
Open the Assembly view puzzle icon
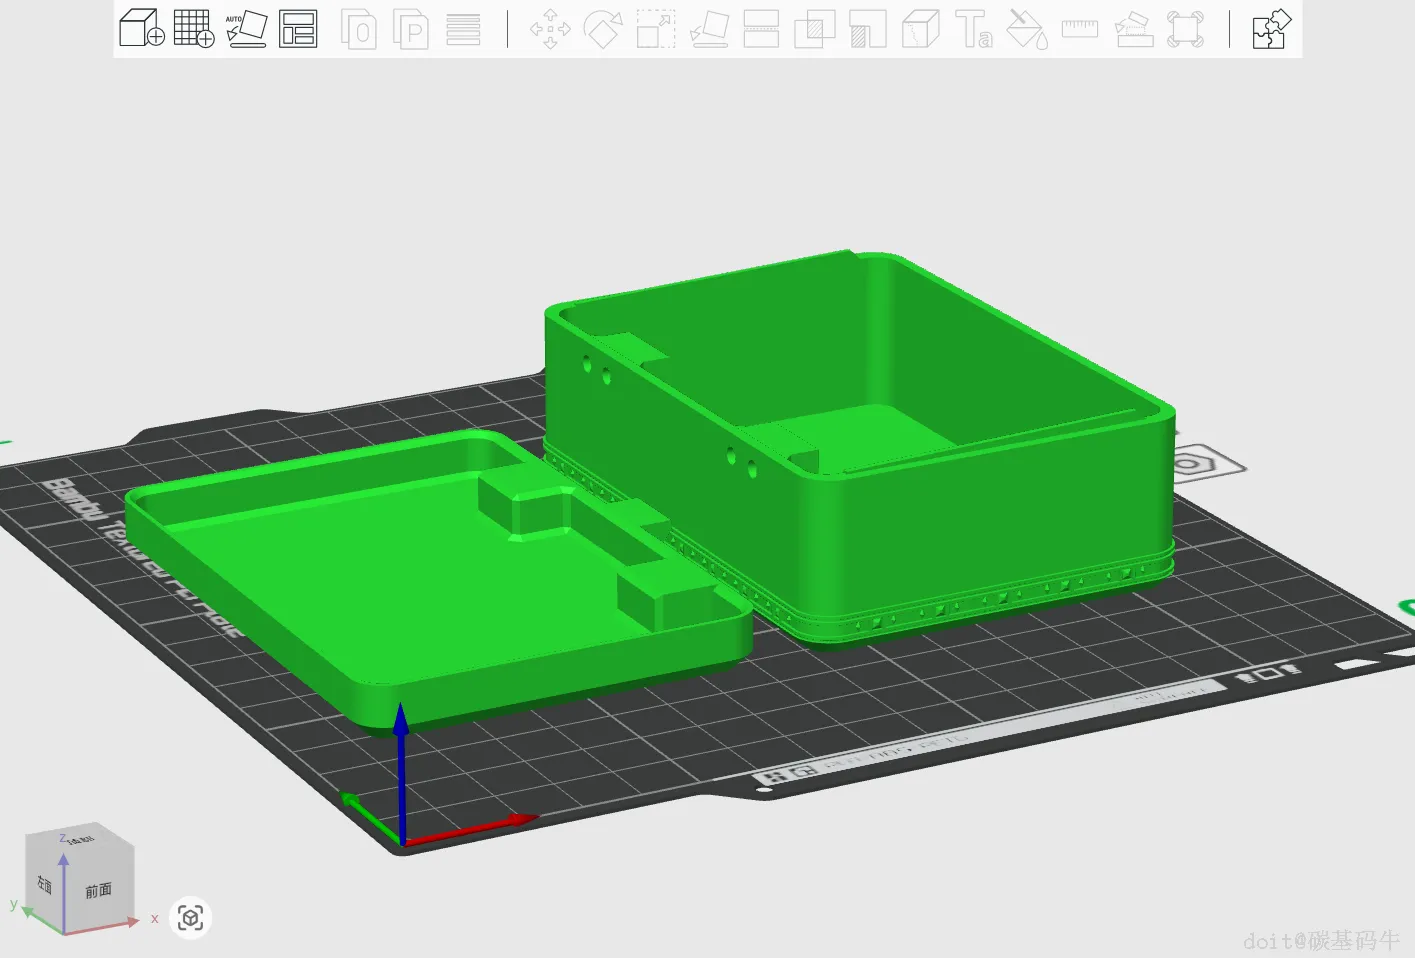tap(1271, 29)
